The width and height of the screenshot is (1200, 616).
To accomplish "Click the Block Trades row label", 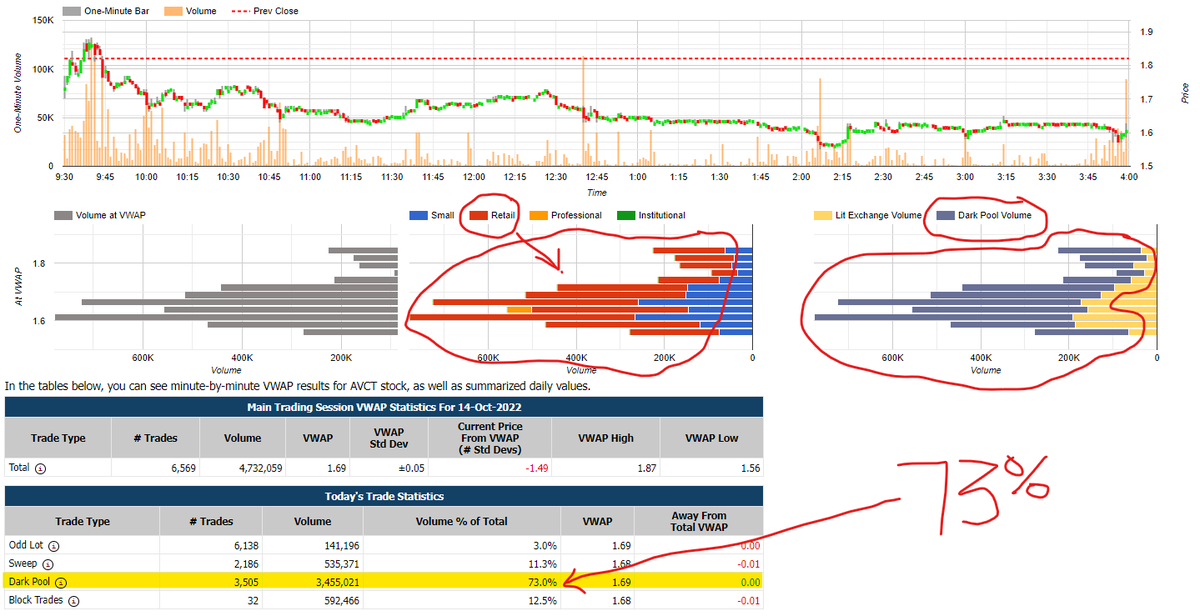I will pyautogui.click(x=36, y=600).
